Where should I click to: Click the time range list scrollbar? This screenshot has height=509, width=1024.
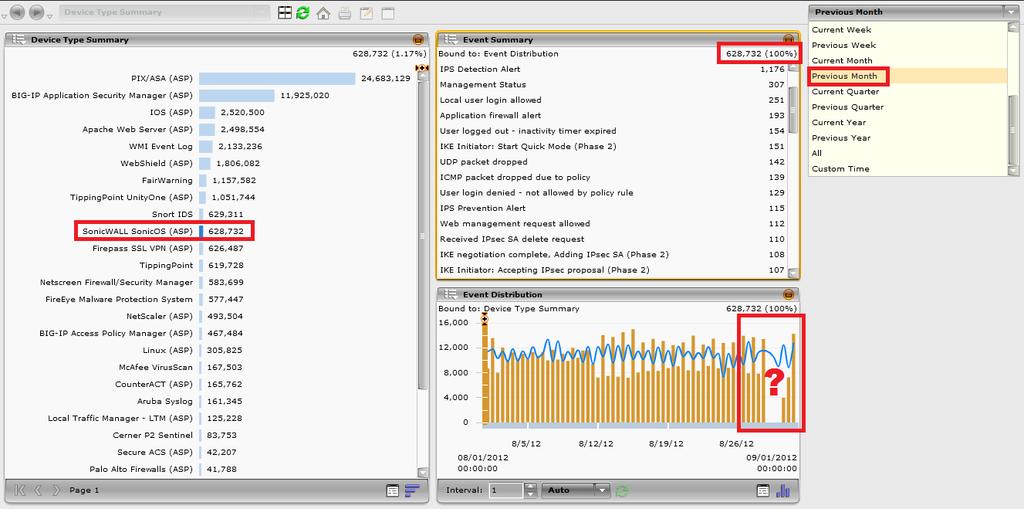pyautogui.click(x=1014, y=98)
